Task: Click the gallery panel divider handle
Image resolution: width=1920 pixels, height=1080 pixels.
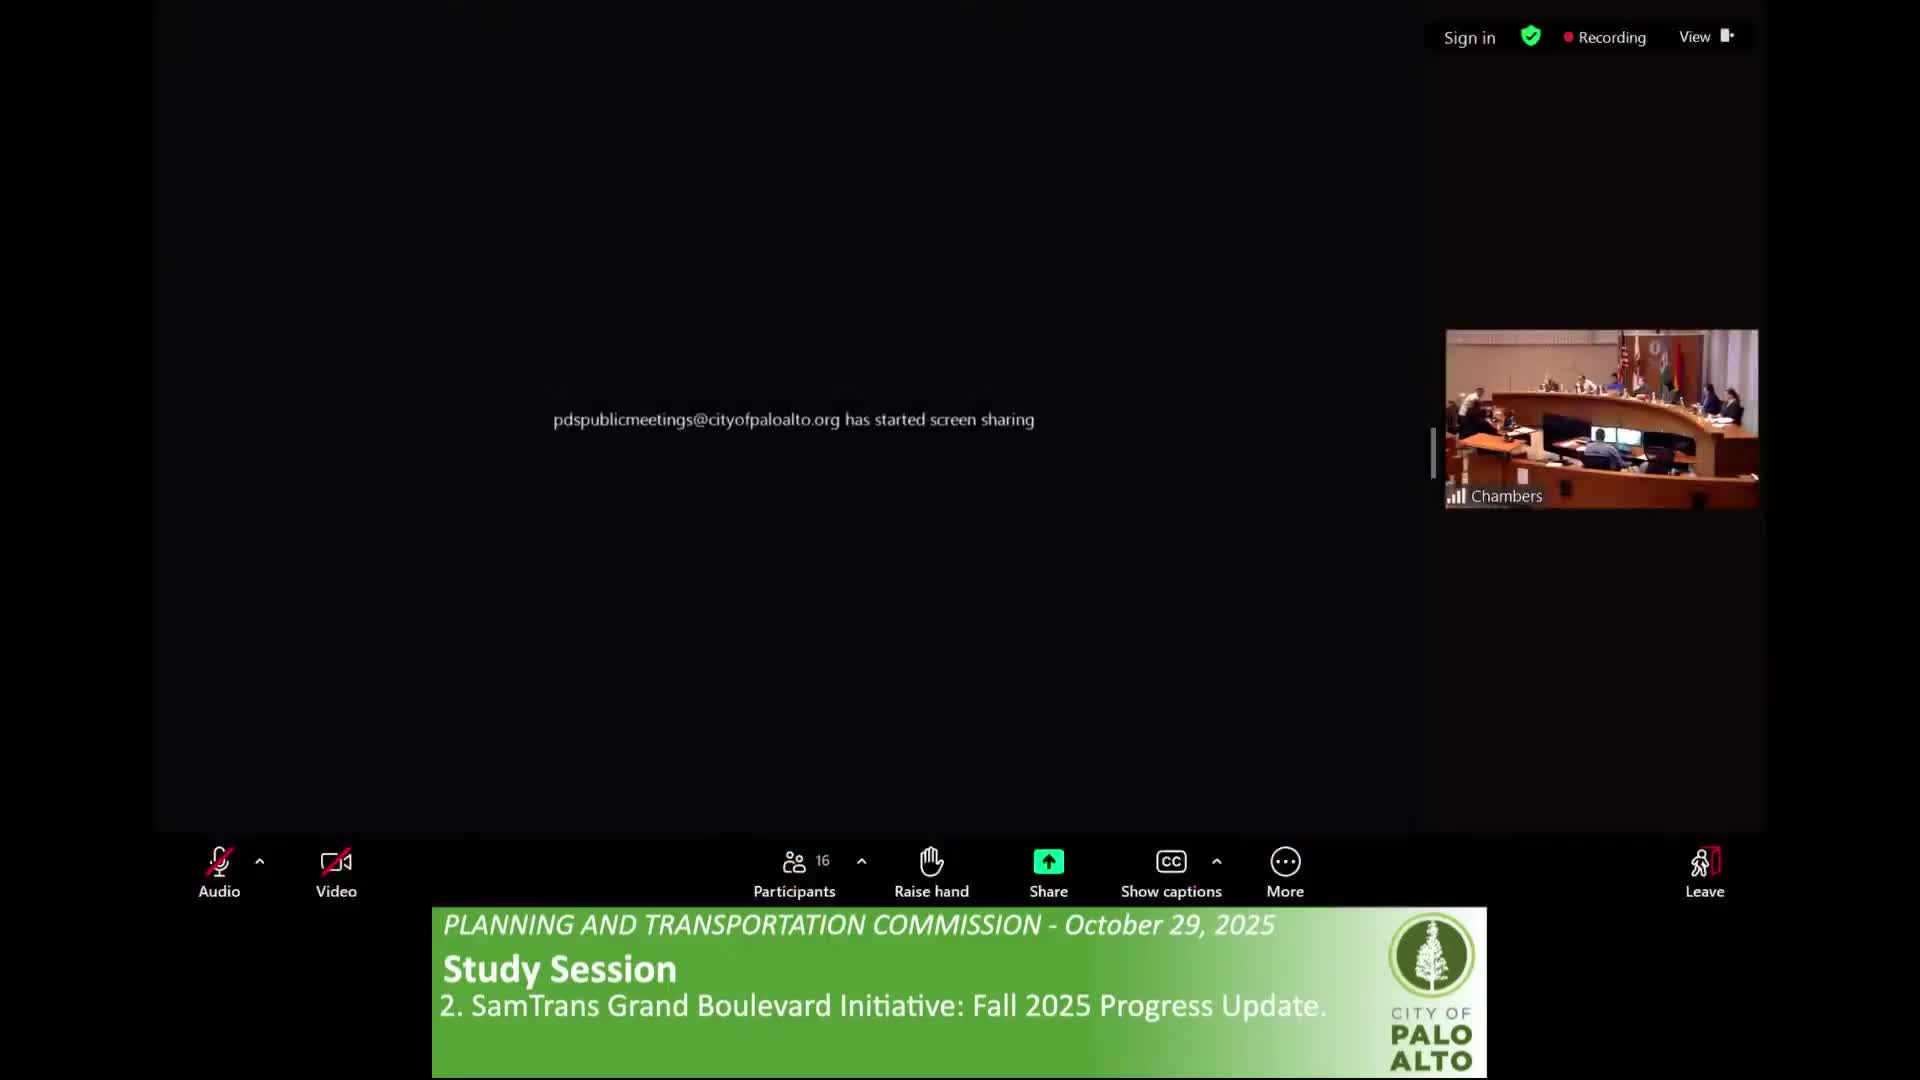Action: 1433,452
